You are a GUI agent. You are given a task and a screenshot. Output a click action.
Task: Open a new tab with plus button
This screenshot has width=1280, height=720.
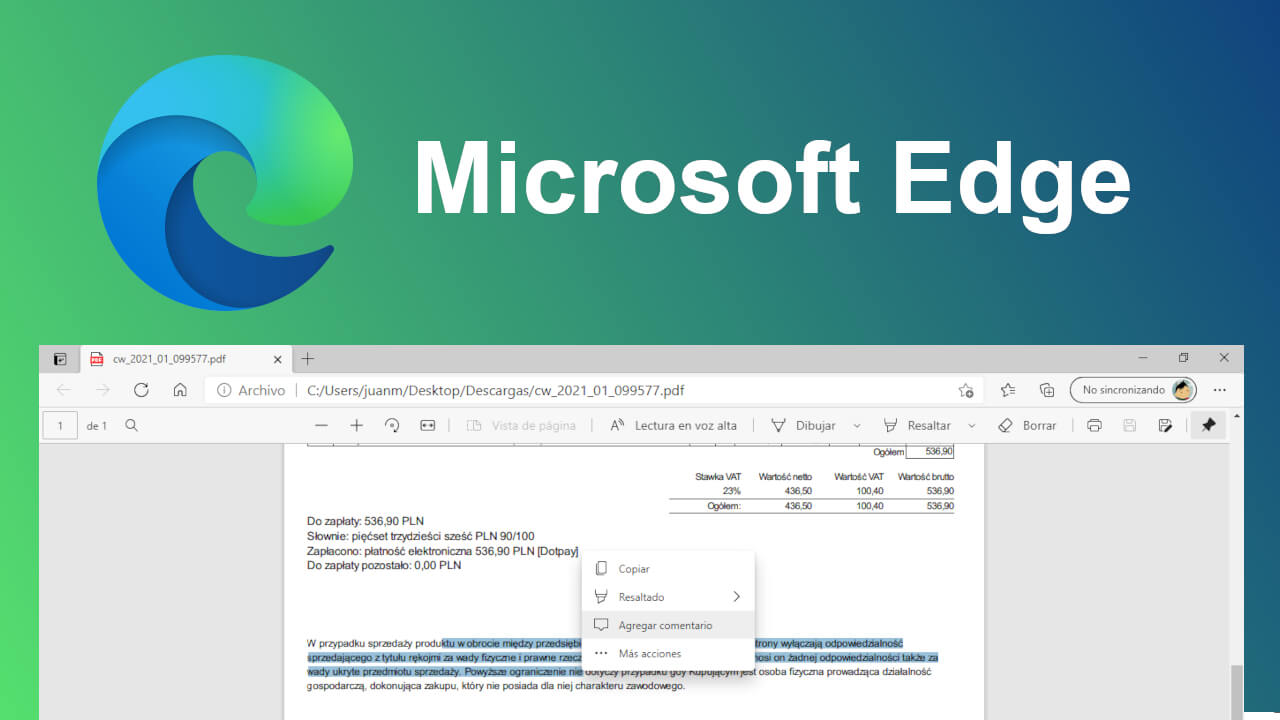pos(308,359)
